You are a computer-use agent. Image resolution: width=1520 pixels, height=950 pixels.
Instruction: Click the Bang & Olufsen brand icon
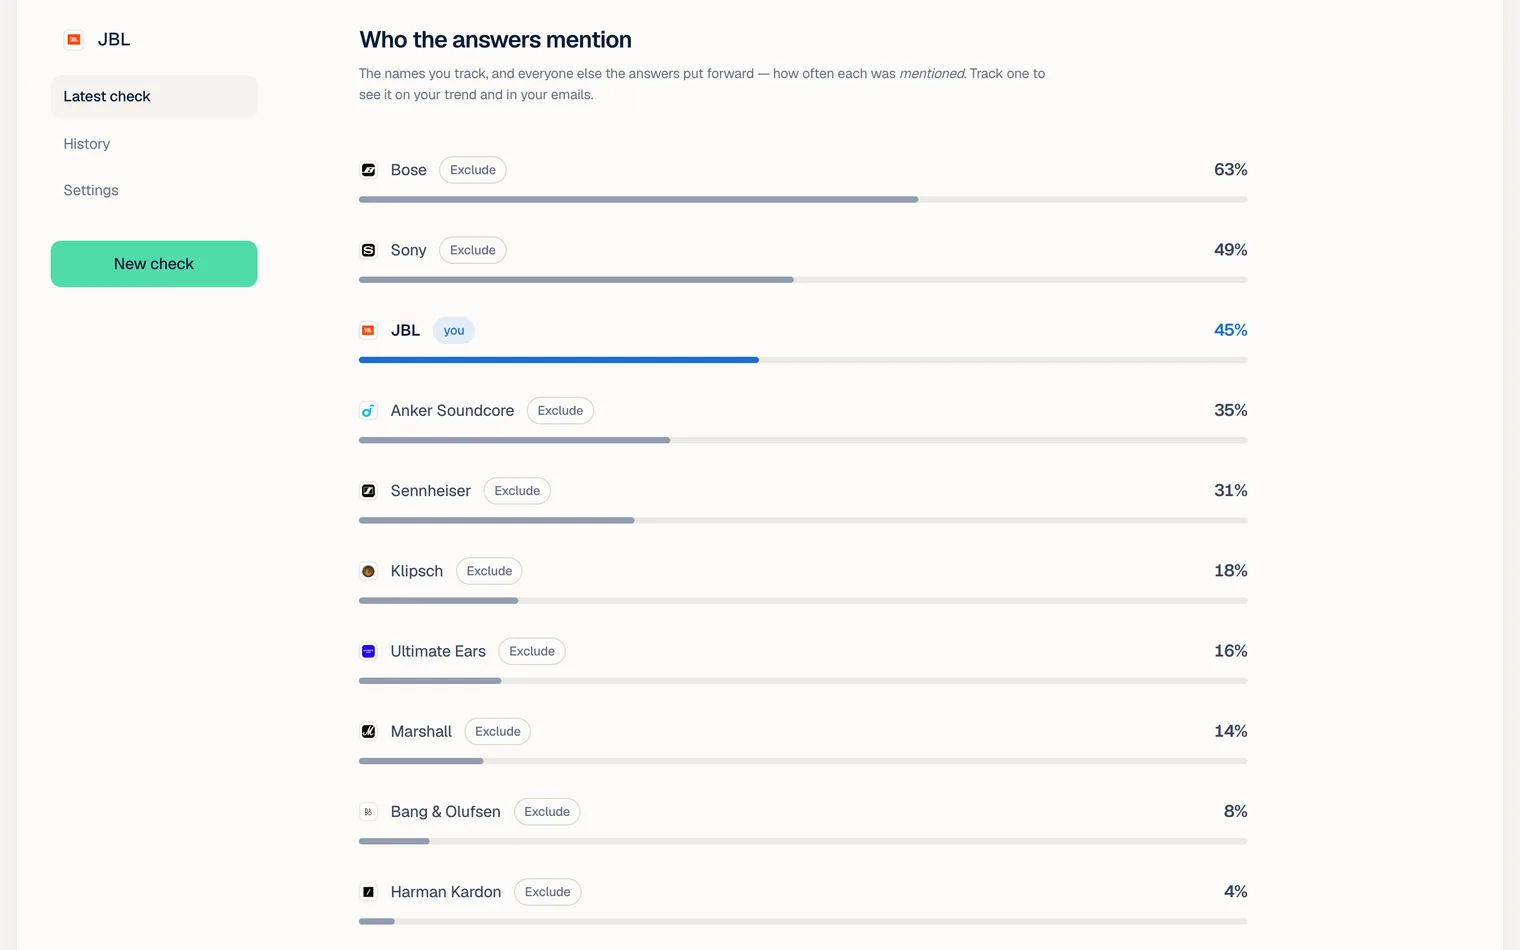coord(368,812)
